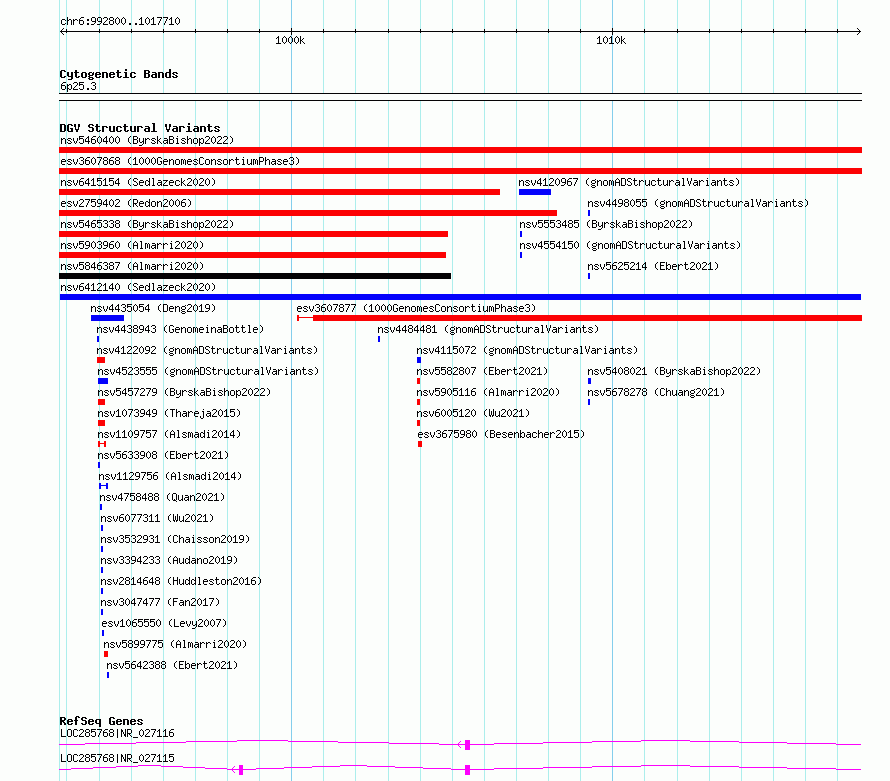Click the nsv5460400 (ByrskaBishop2022) variant label
Viewport: 890px width, 781px height.
[147, 140]
